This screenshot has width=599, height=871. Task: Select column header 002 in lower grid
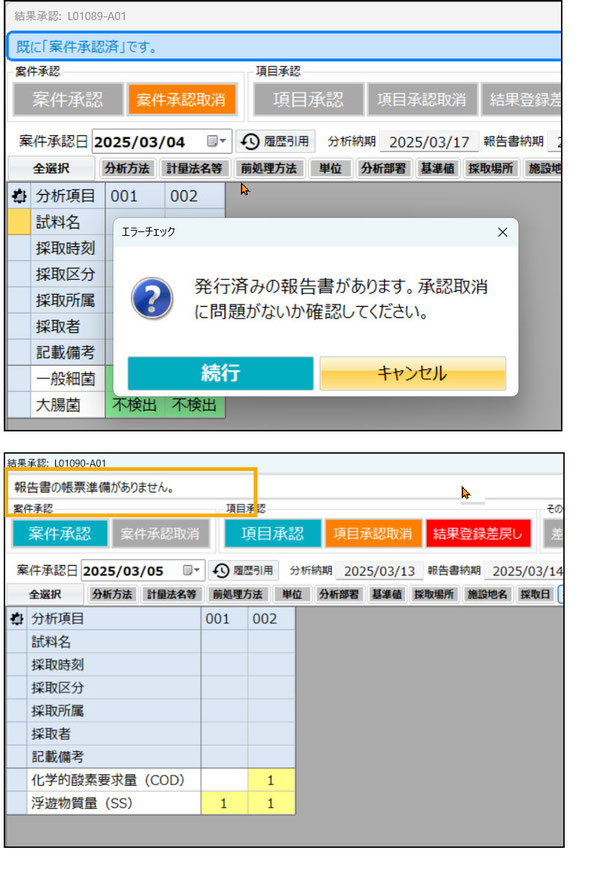point(271,618)
